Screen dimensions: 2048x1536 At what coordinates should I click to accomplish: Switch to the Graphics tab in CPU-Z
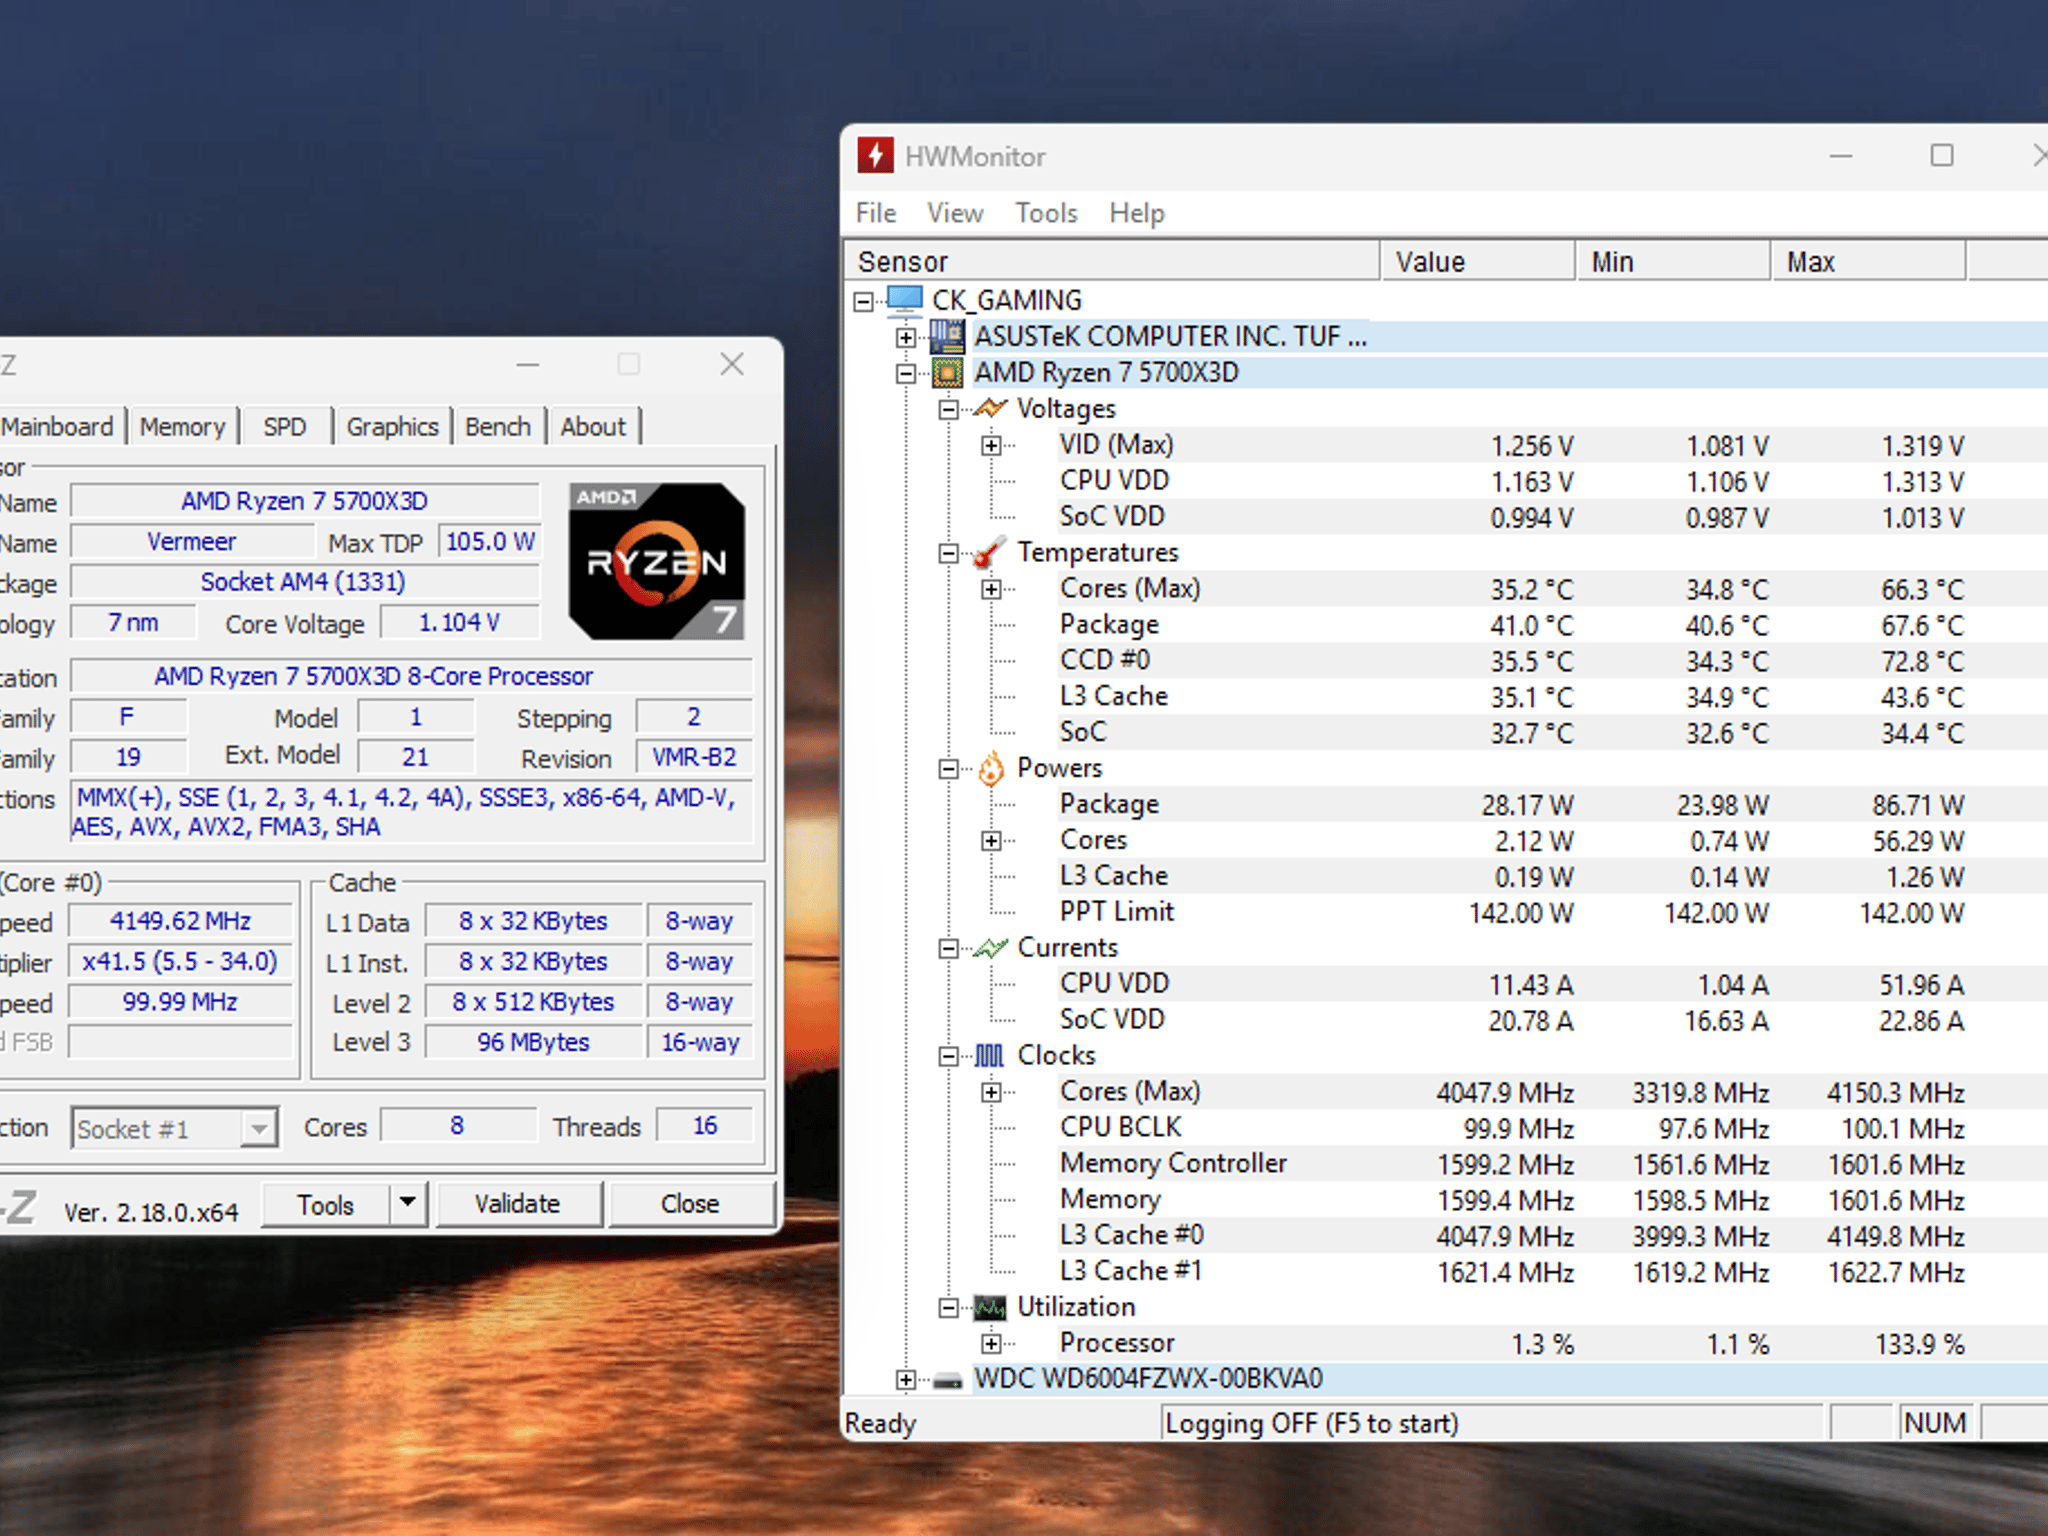point(392,427)
